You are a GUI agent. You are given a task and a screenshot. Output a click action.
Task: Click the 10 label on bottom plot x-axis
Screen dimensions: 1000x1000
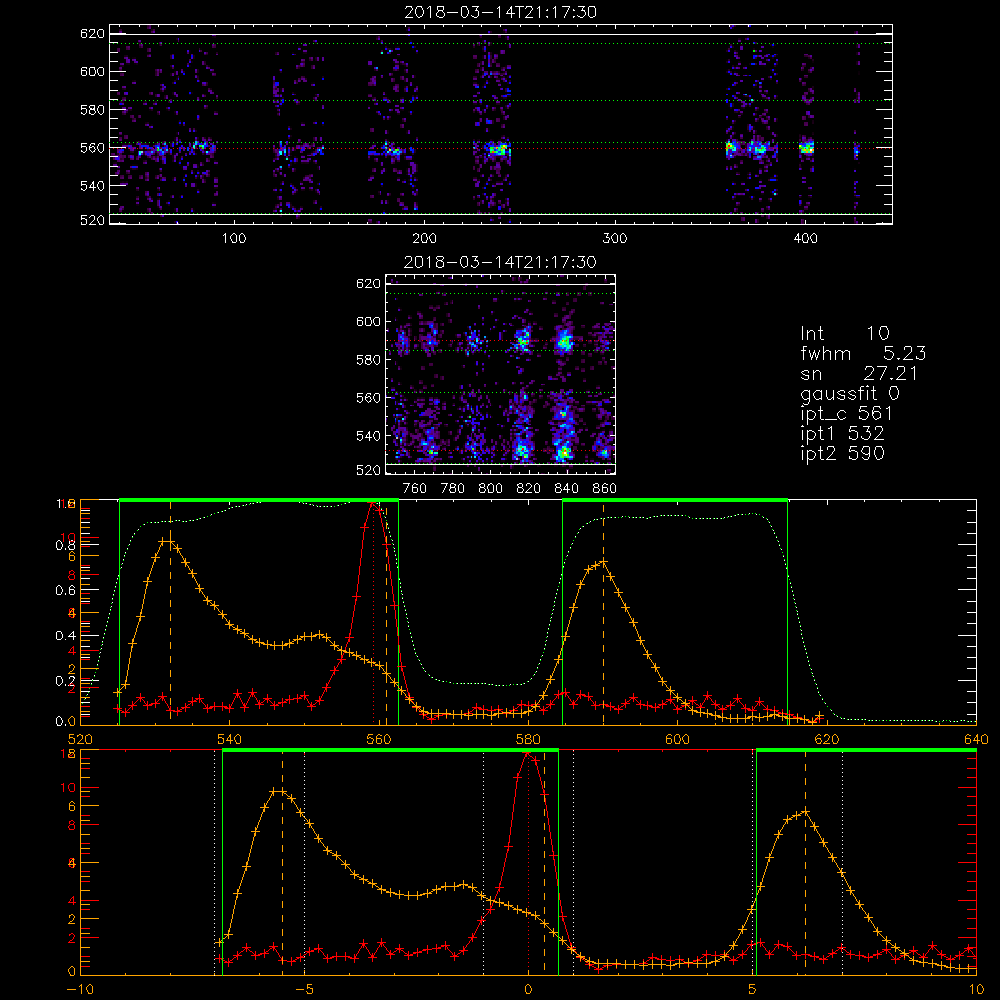click(976, 990)
